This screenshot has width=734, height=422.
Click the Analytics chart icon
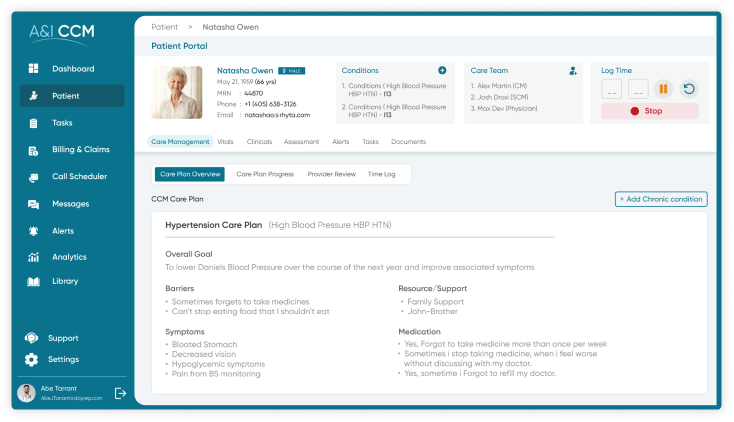pyautogui.click(x=33, y=257)
